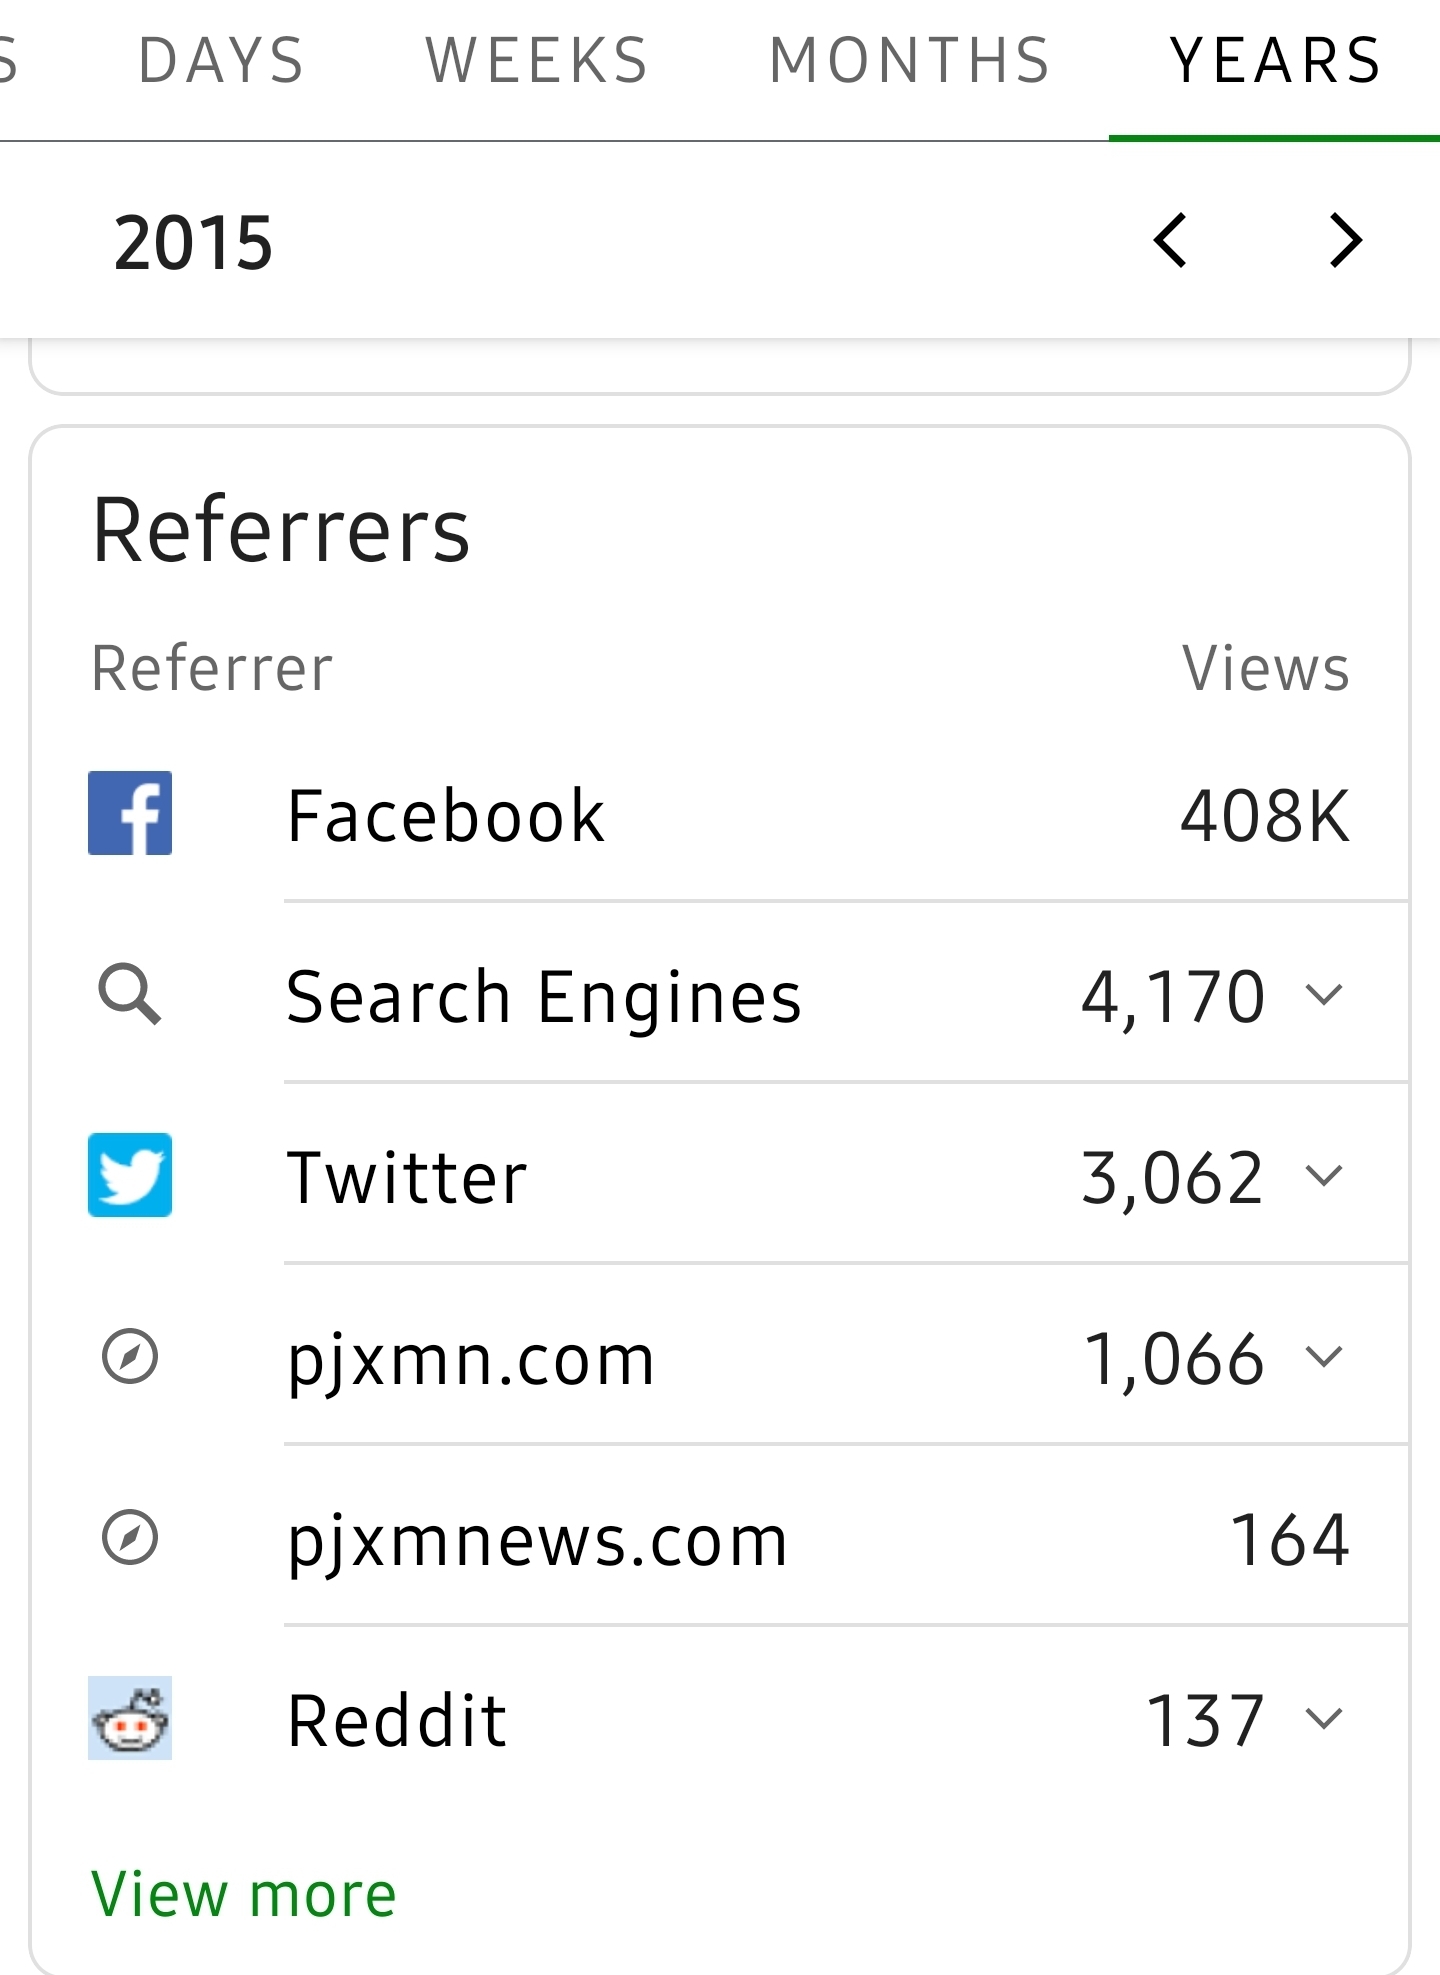Switch to the Weeks tab

pos(537,60)
